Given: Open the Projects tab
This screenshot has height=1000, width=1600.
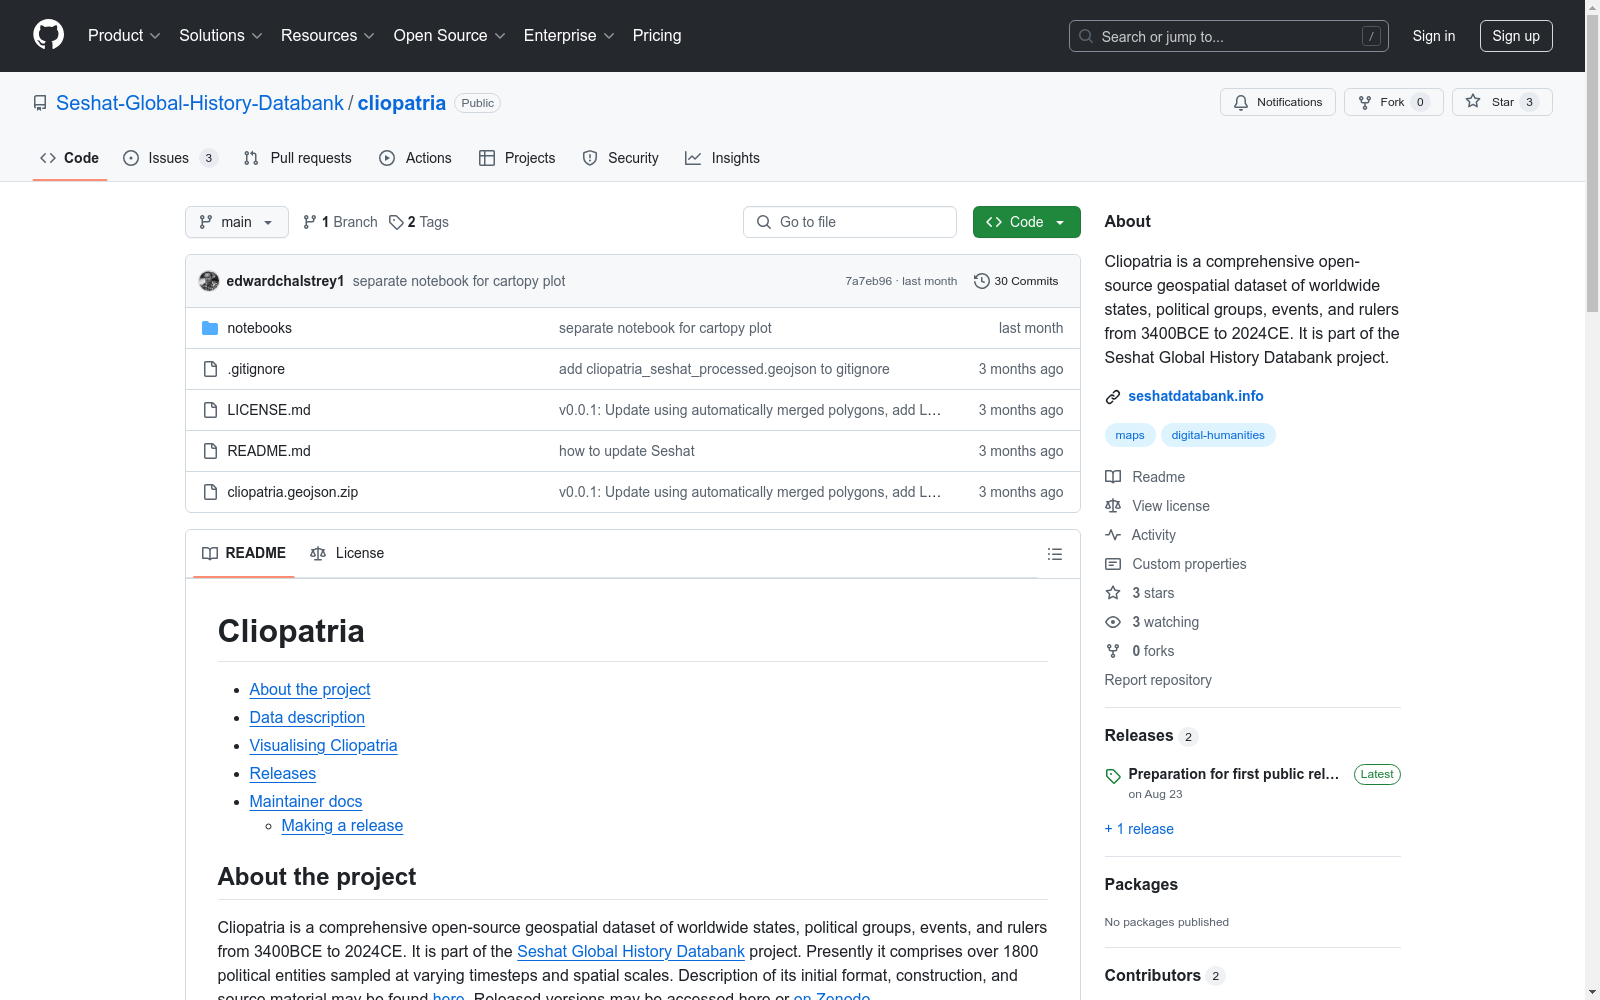Looking at the screenshot, I should (x=517, y=158).
